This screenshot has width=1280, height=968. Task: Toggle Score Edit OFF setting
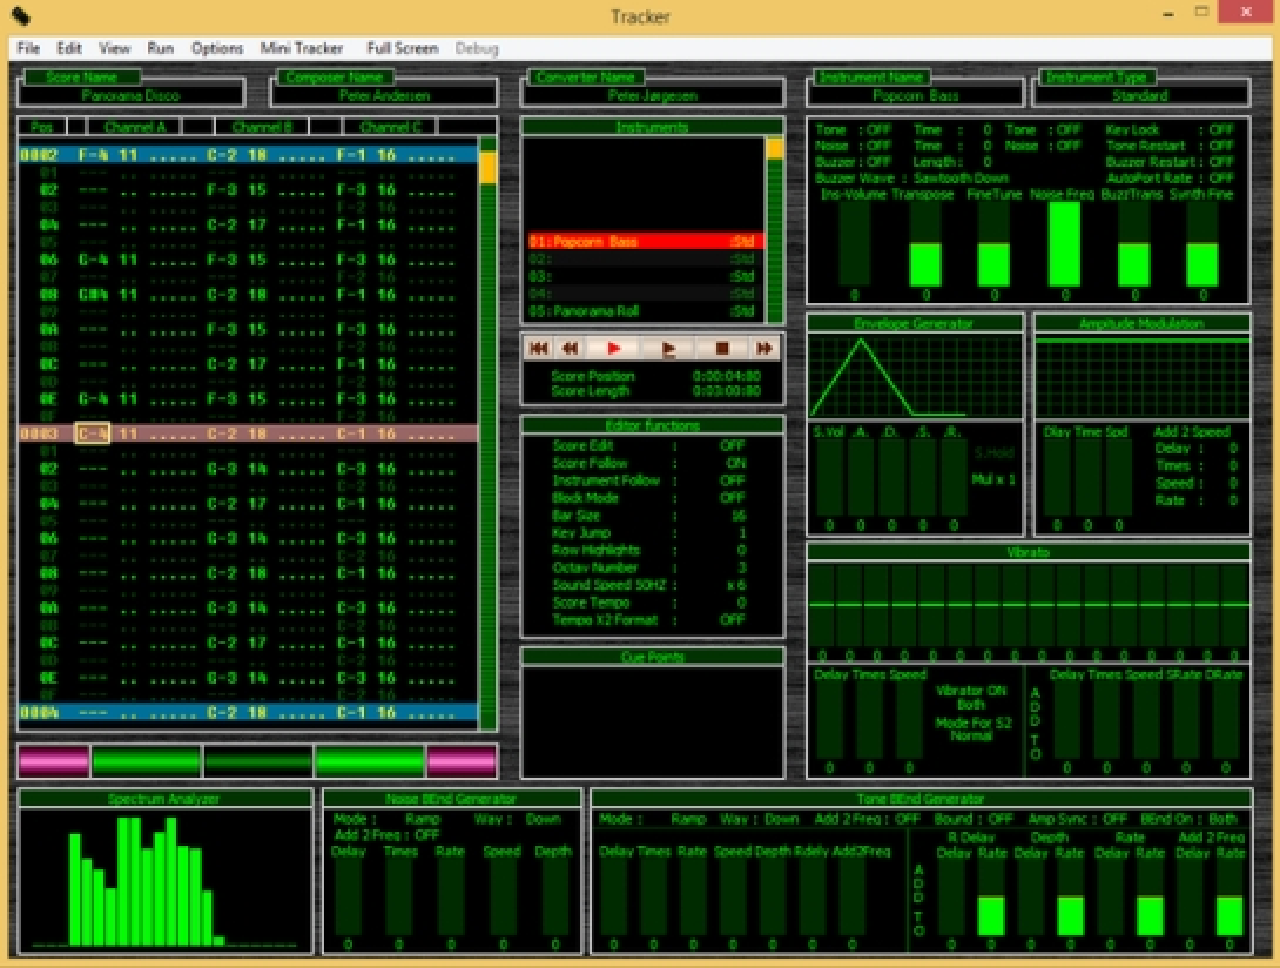(x=733, y=446)
